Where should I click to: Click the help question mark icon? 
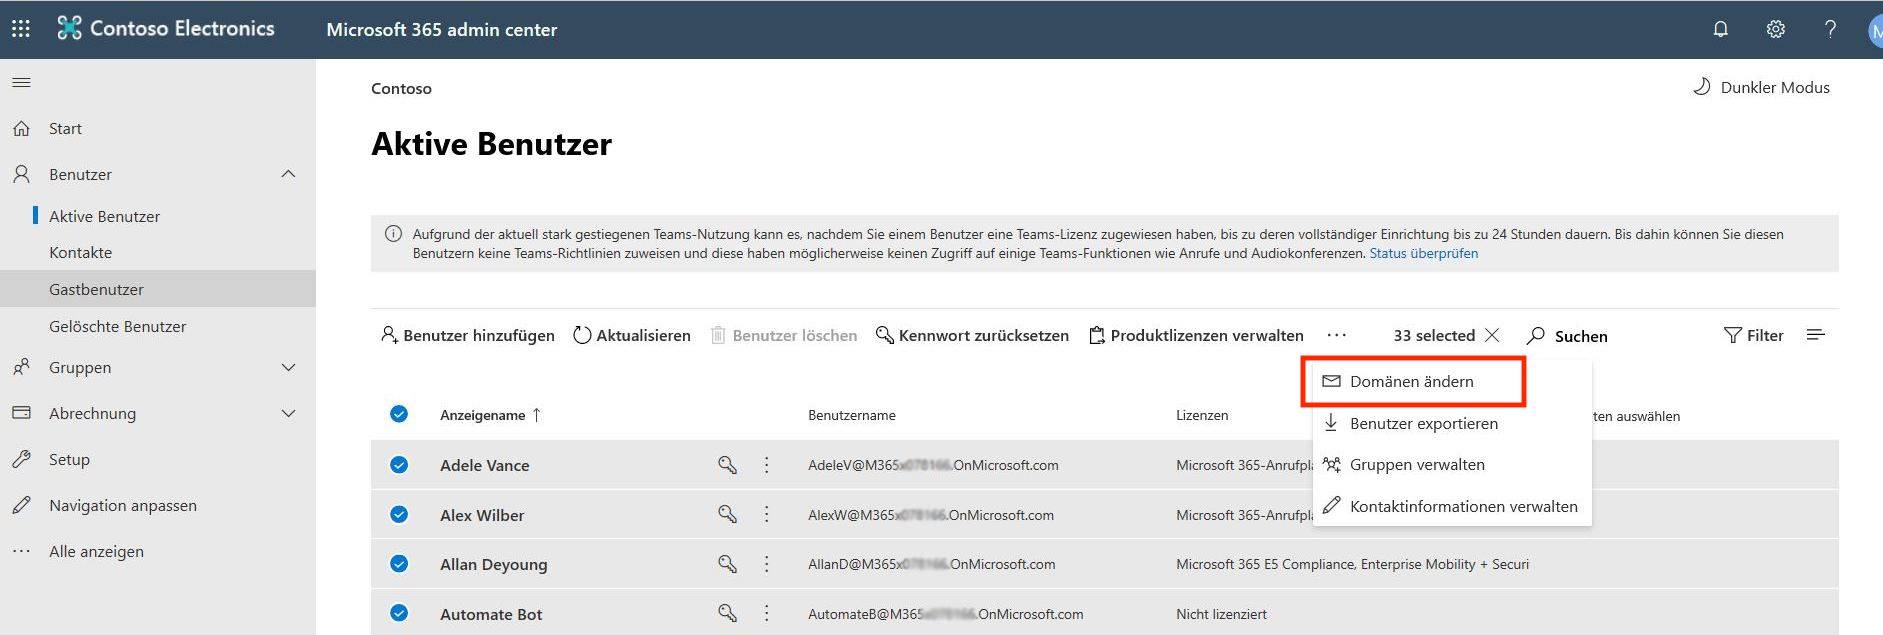[1830, 29]
